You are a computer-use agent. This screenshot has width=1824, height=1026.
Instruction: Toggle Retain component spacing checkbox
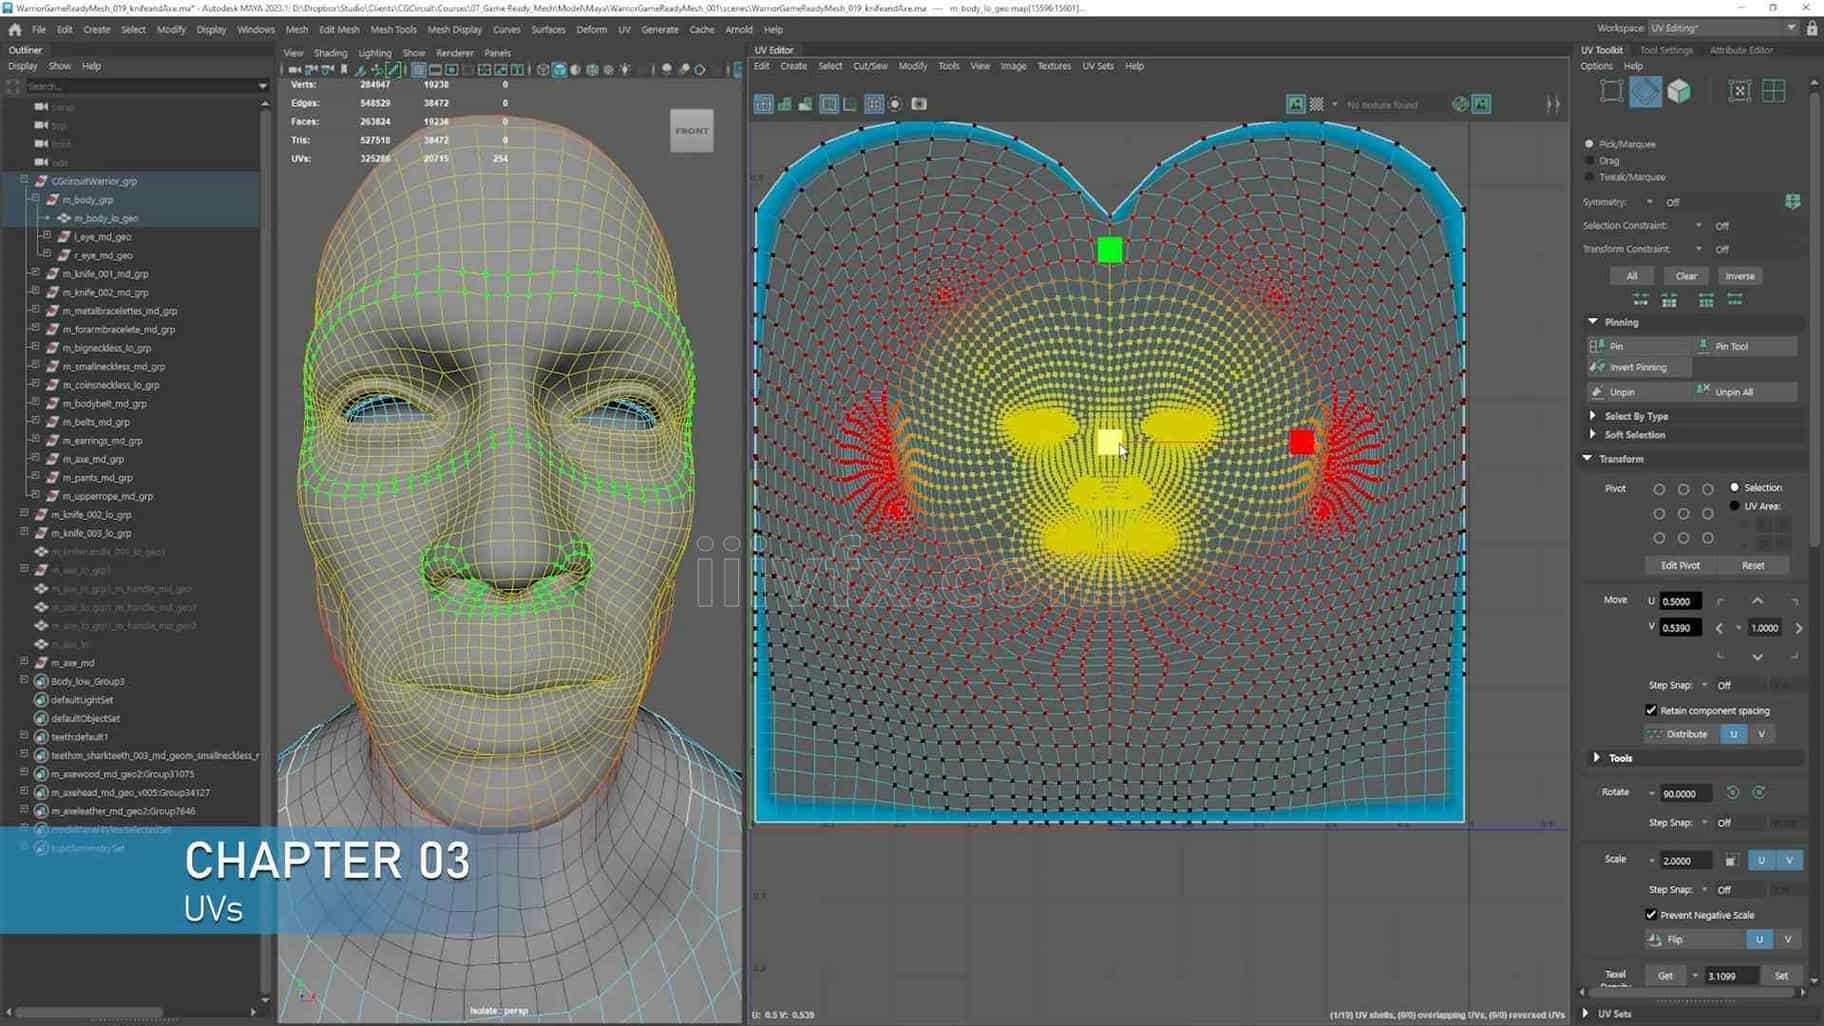[1651, 710]
